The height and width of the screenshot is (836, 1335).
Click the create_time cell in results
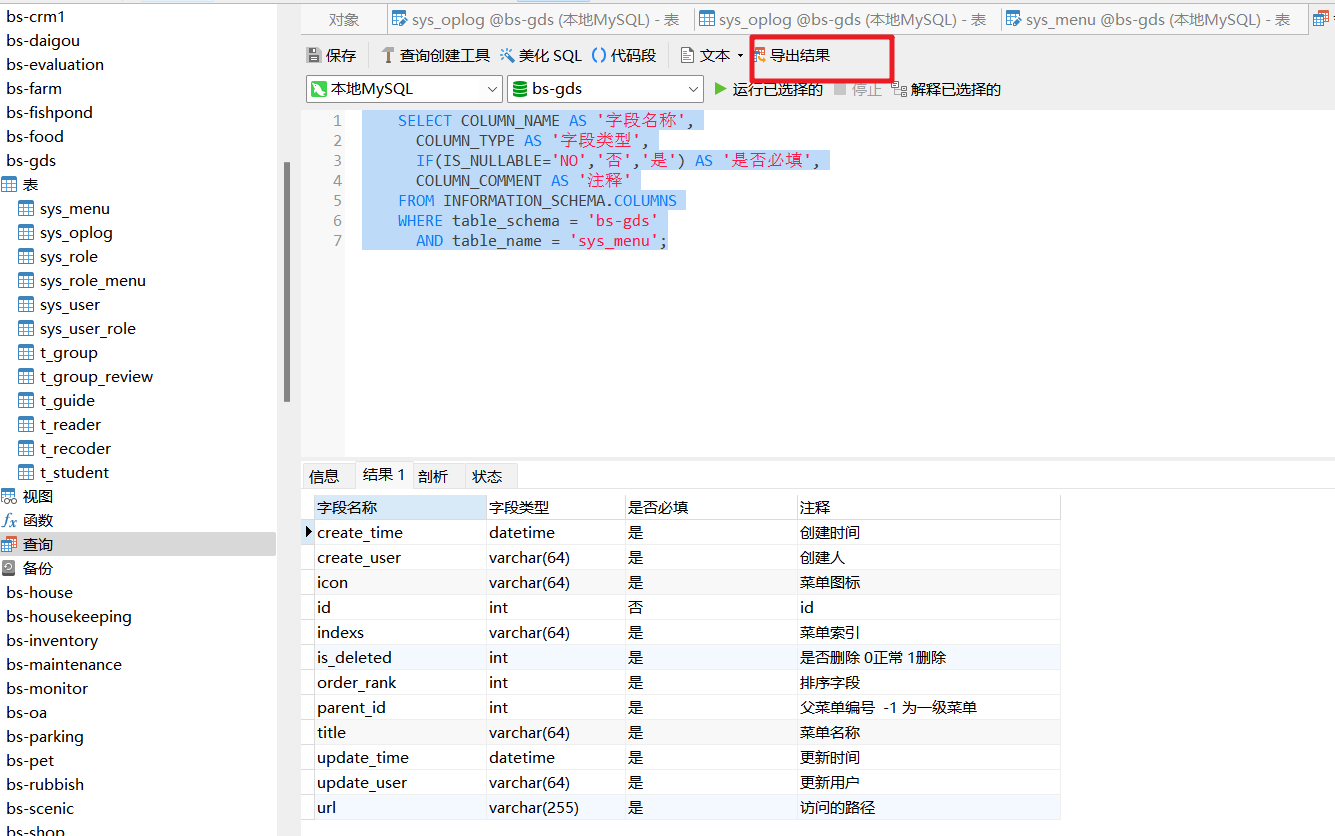coord(400,532)
